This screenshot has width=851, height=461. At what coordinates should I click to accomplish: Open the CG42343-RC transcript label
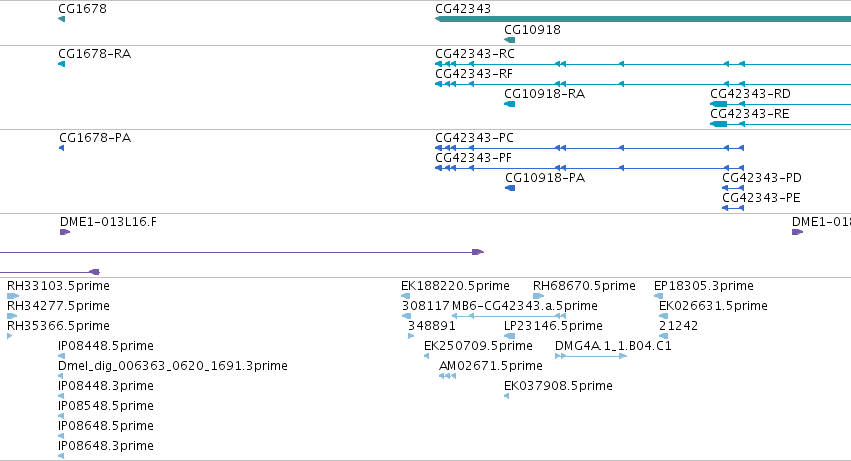coord(475,54)
